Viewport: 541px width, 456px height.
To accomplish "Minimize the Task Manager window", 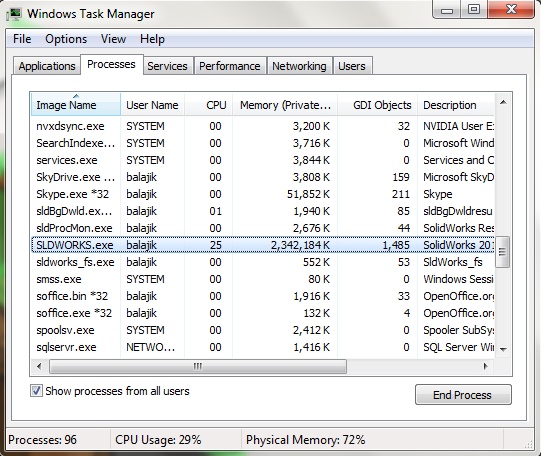I will 447,10.
